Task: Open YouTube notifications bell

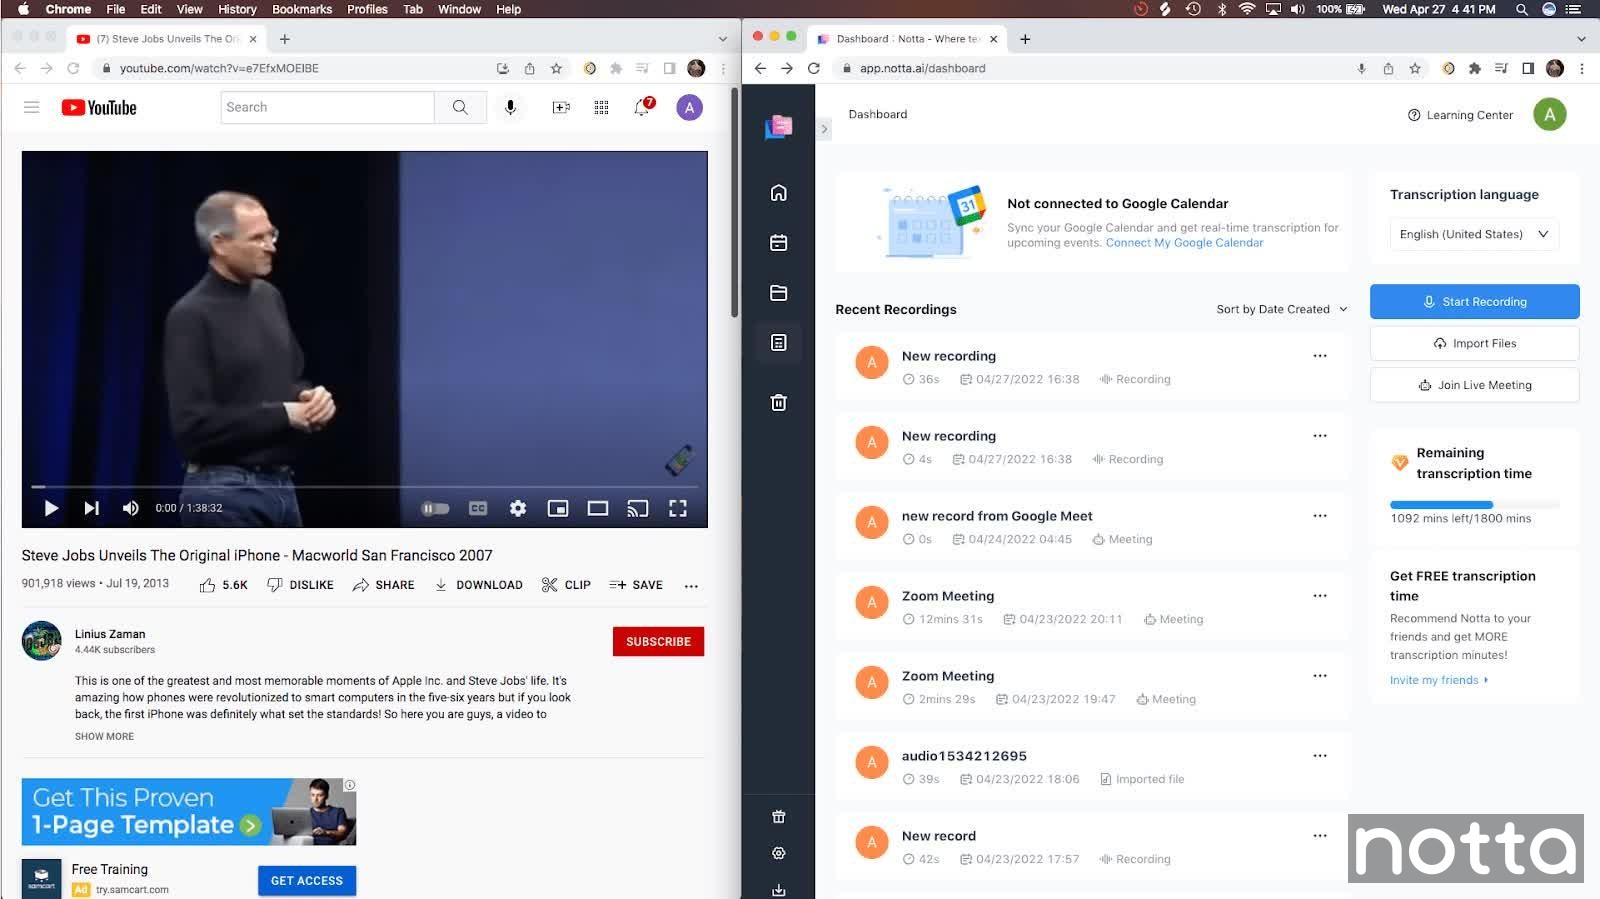Action: [x=643, y=107]
